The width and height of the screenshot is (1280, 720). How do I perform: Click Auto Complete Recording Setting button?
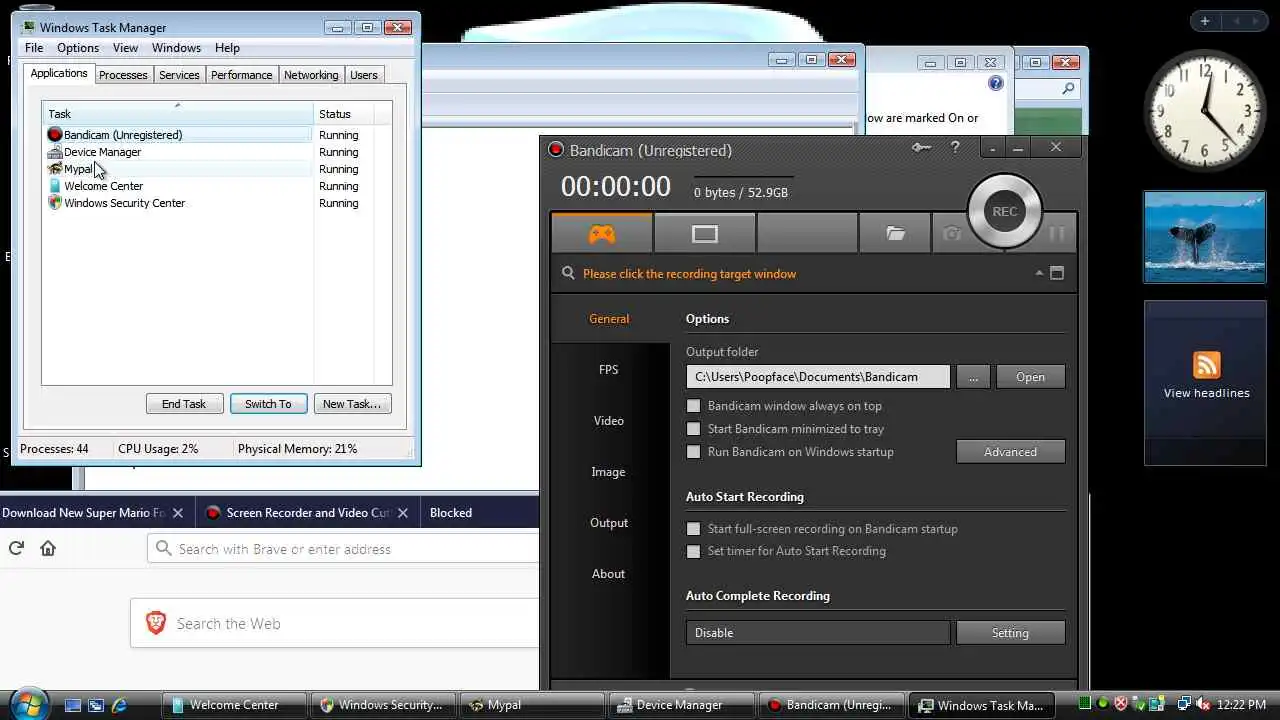click(1010, 633)
